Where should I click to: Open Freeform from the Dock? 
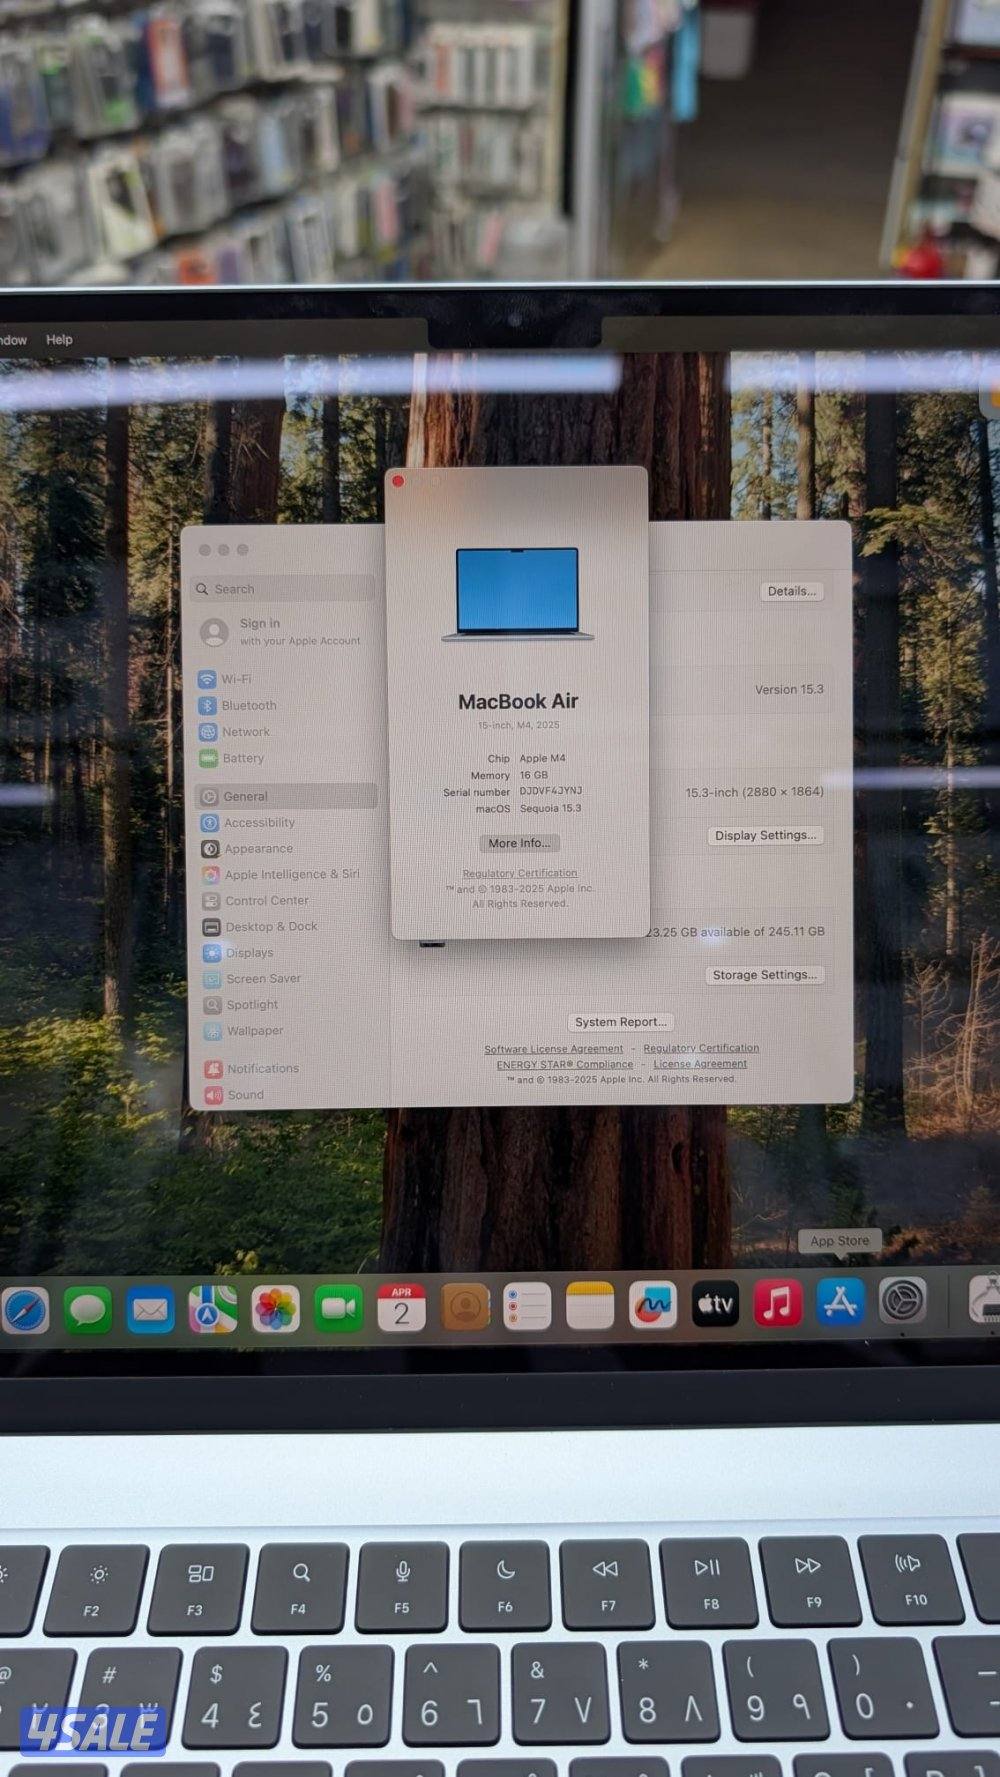click(653, 1305)
